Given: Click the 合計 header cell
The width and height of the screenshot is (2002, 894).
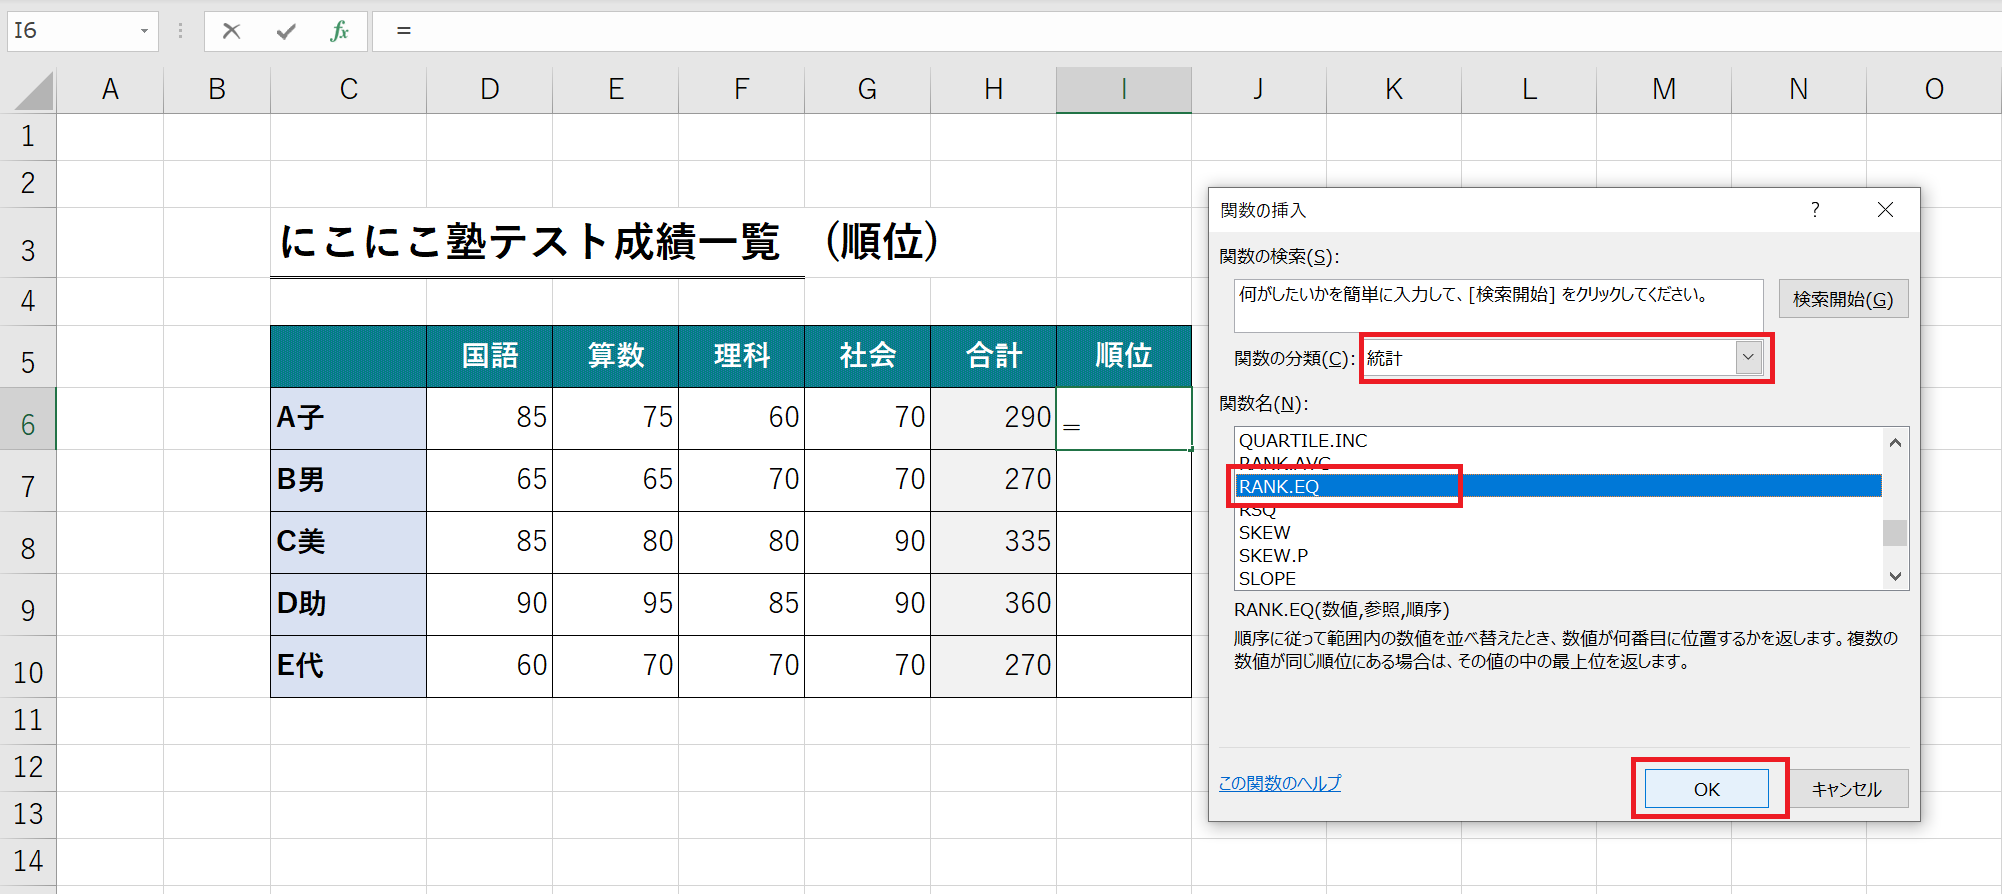Looking at the screenshot, I should click(993, 356).
